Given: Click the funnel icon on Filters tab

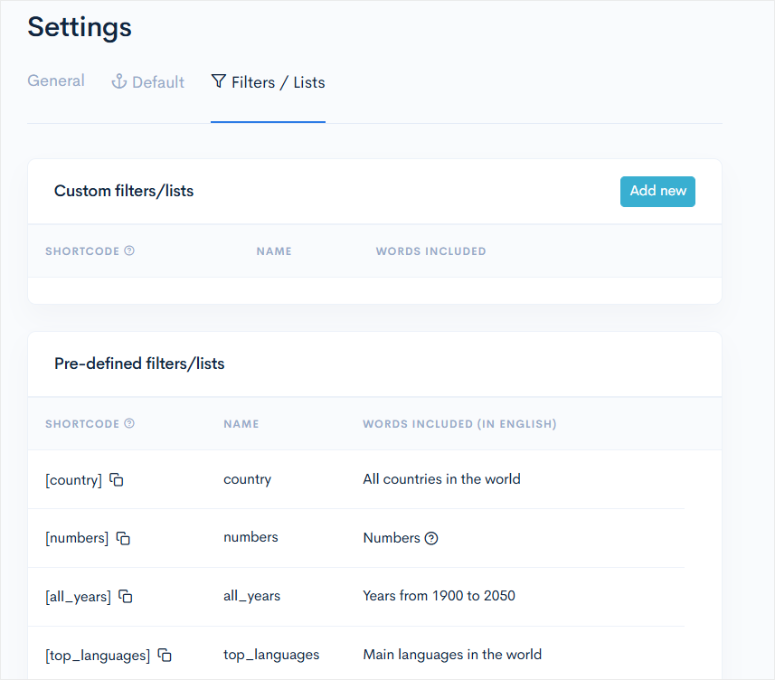Looking at the screenshot, I should [218, 82].
